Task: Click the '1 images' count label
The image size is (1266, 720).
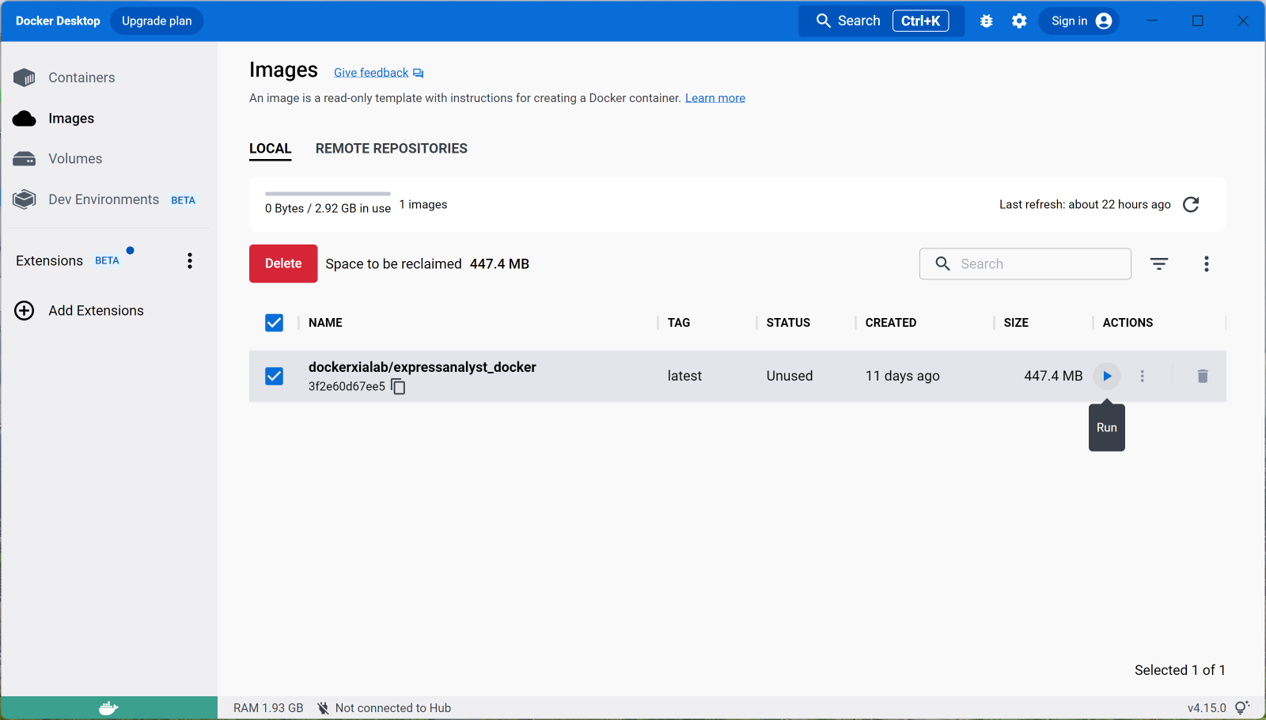Action: point(423,204)
